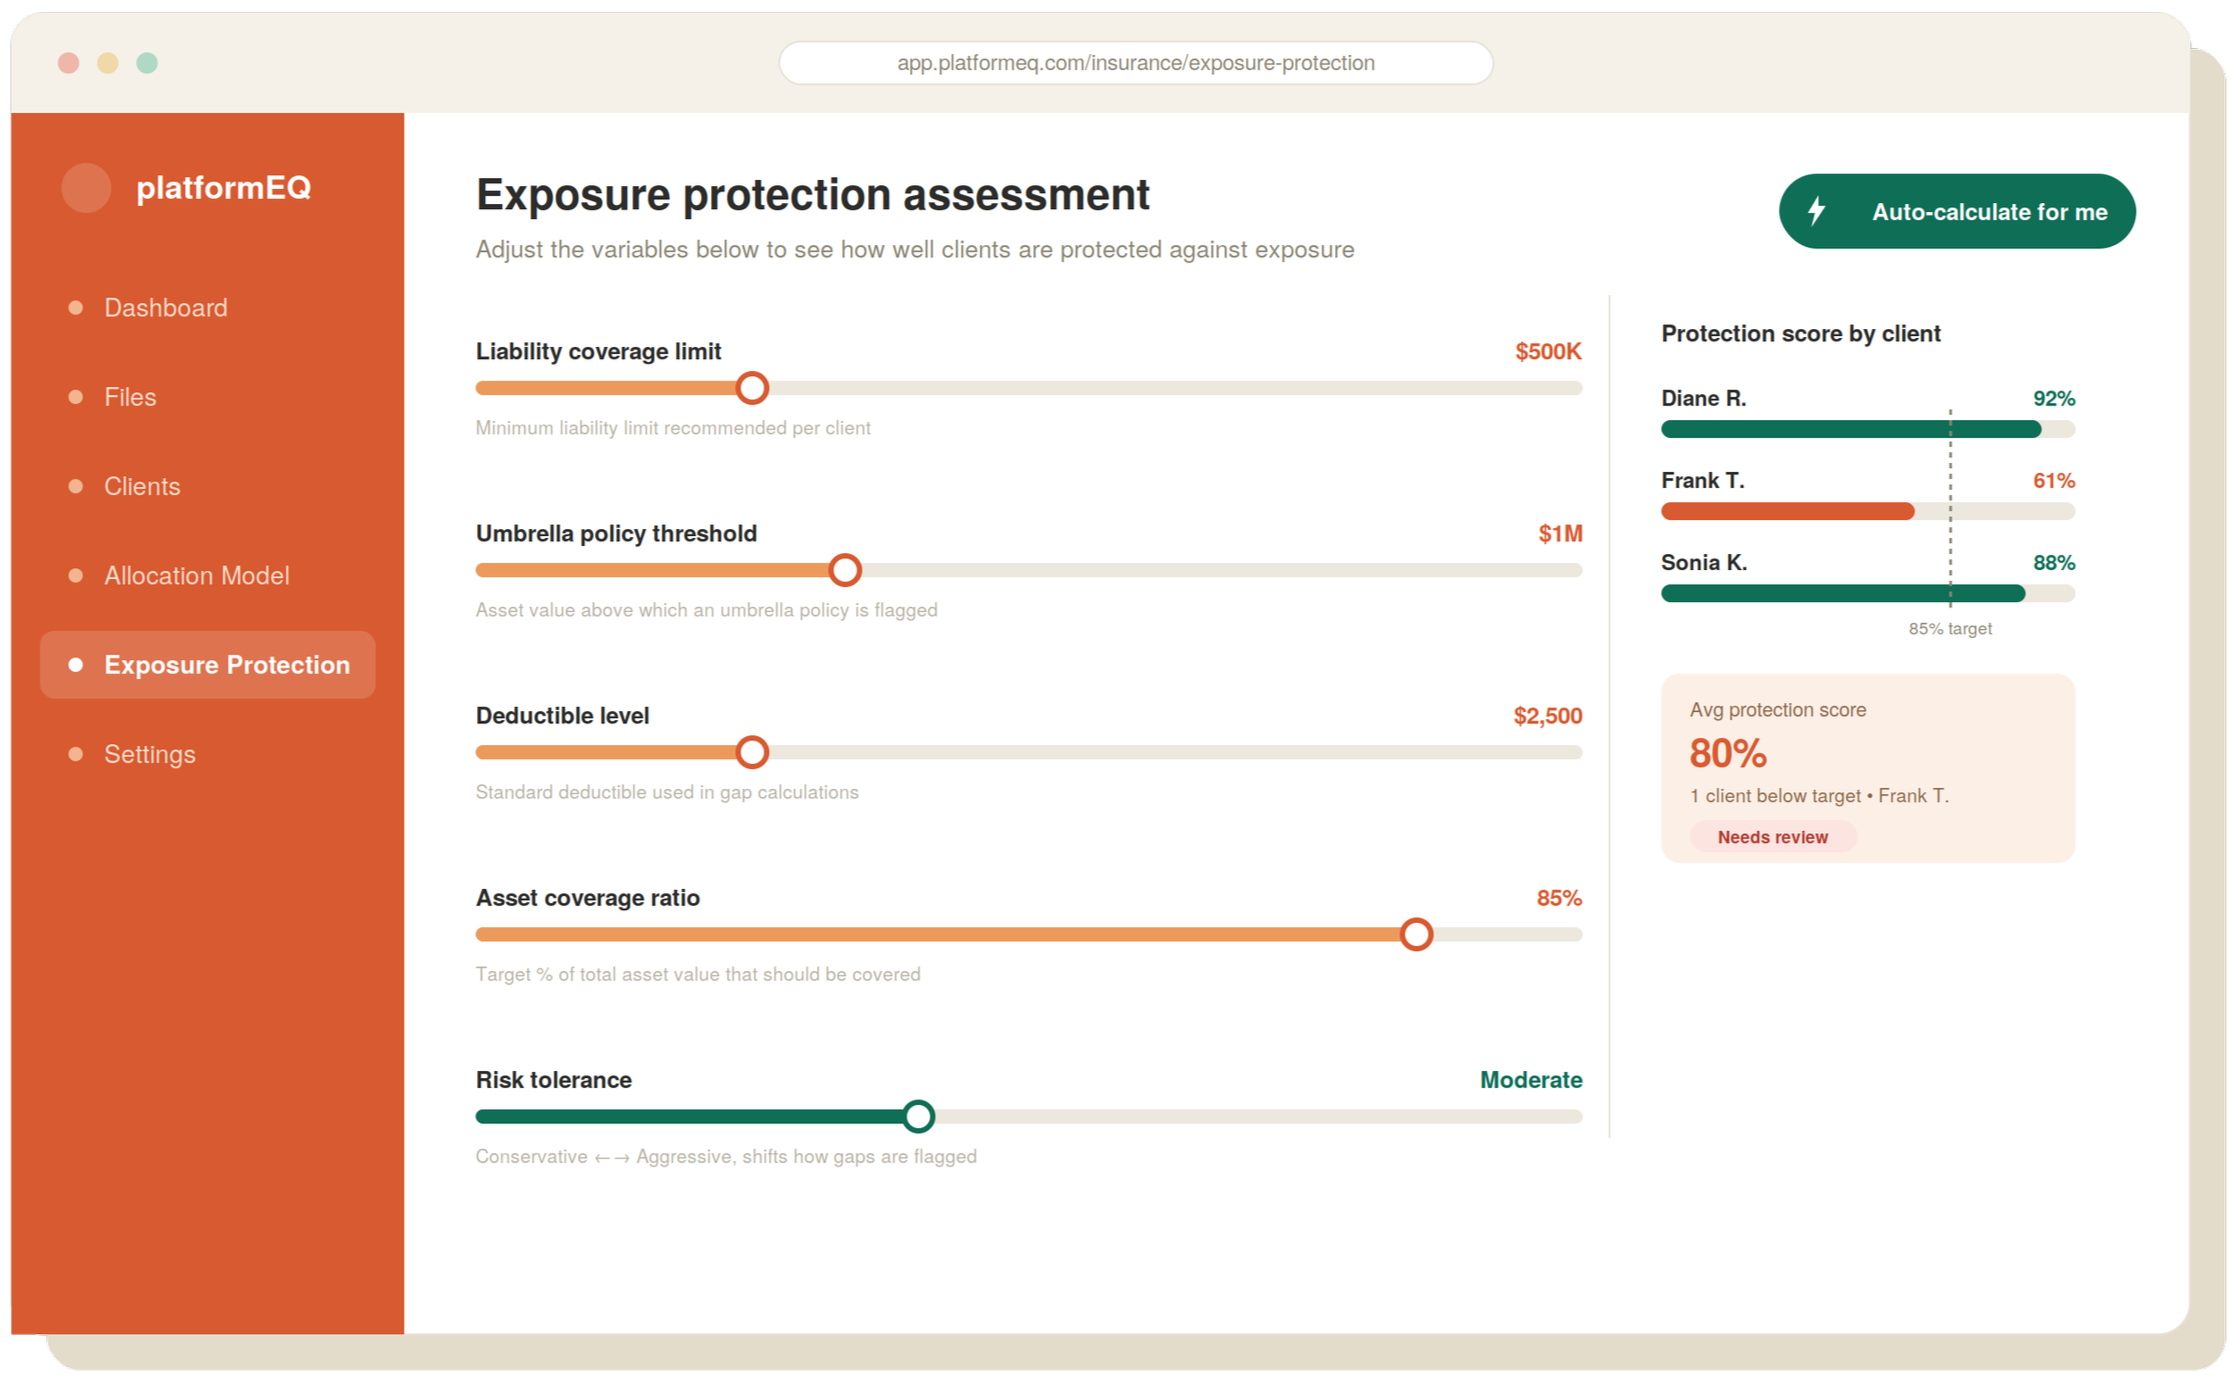Click the $2,500 deductible value
The image size is (2238, 1377).
[1548, 716]
